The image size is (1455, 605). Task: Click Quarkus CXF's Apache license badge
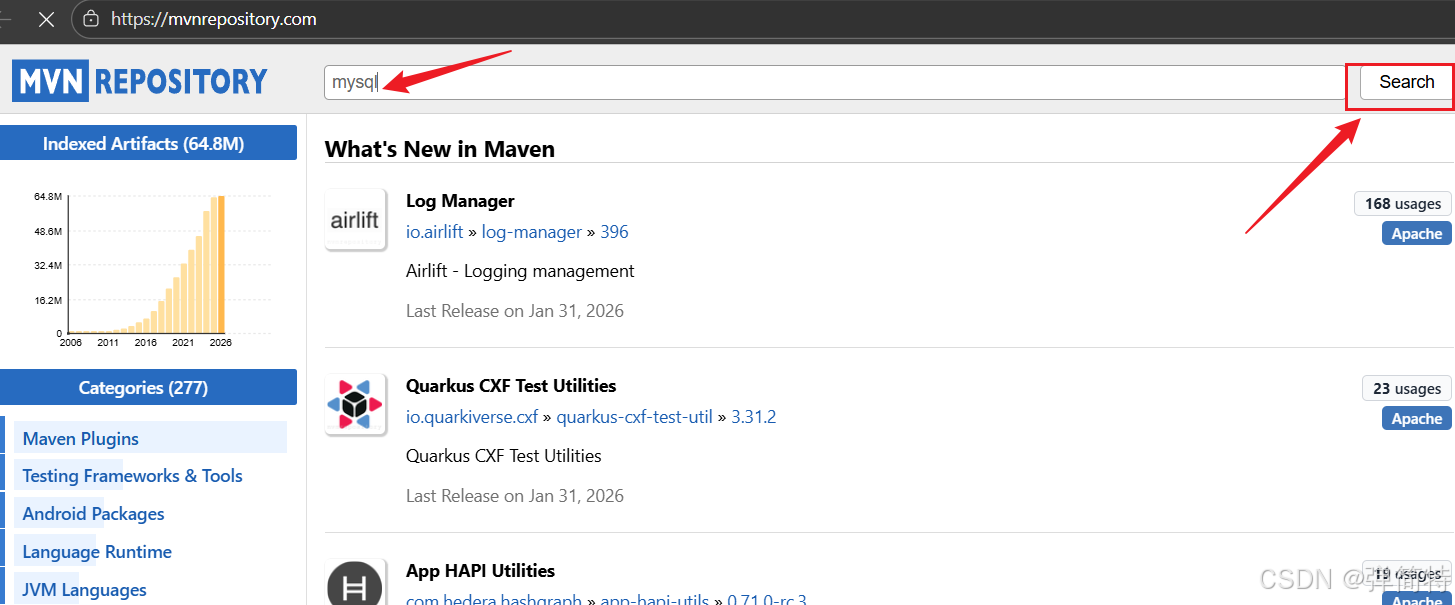(1416, 419)
